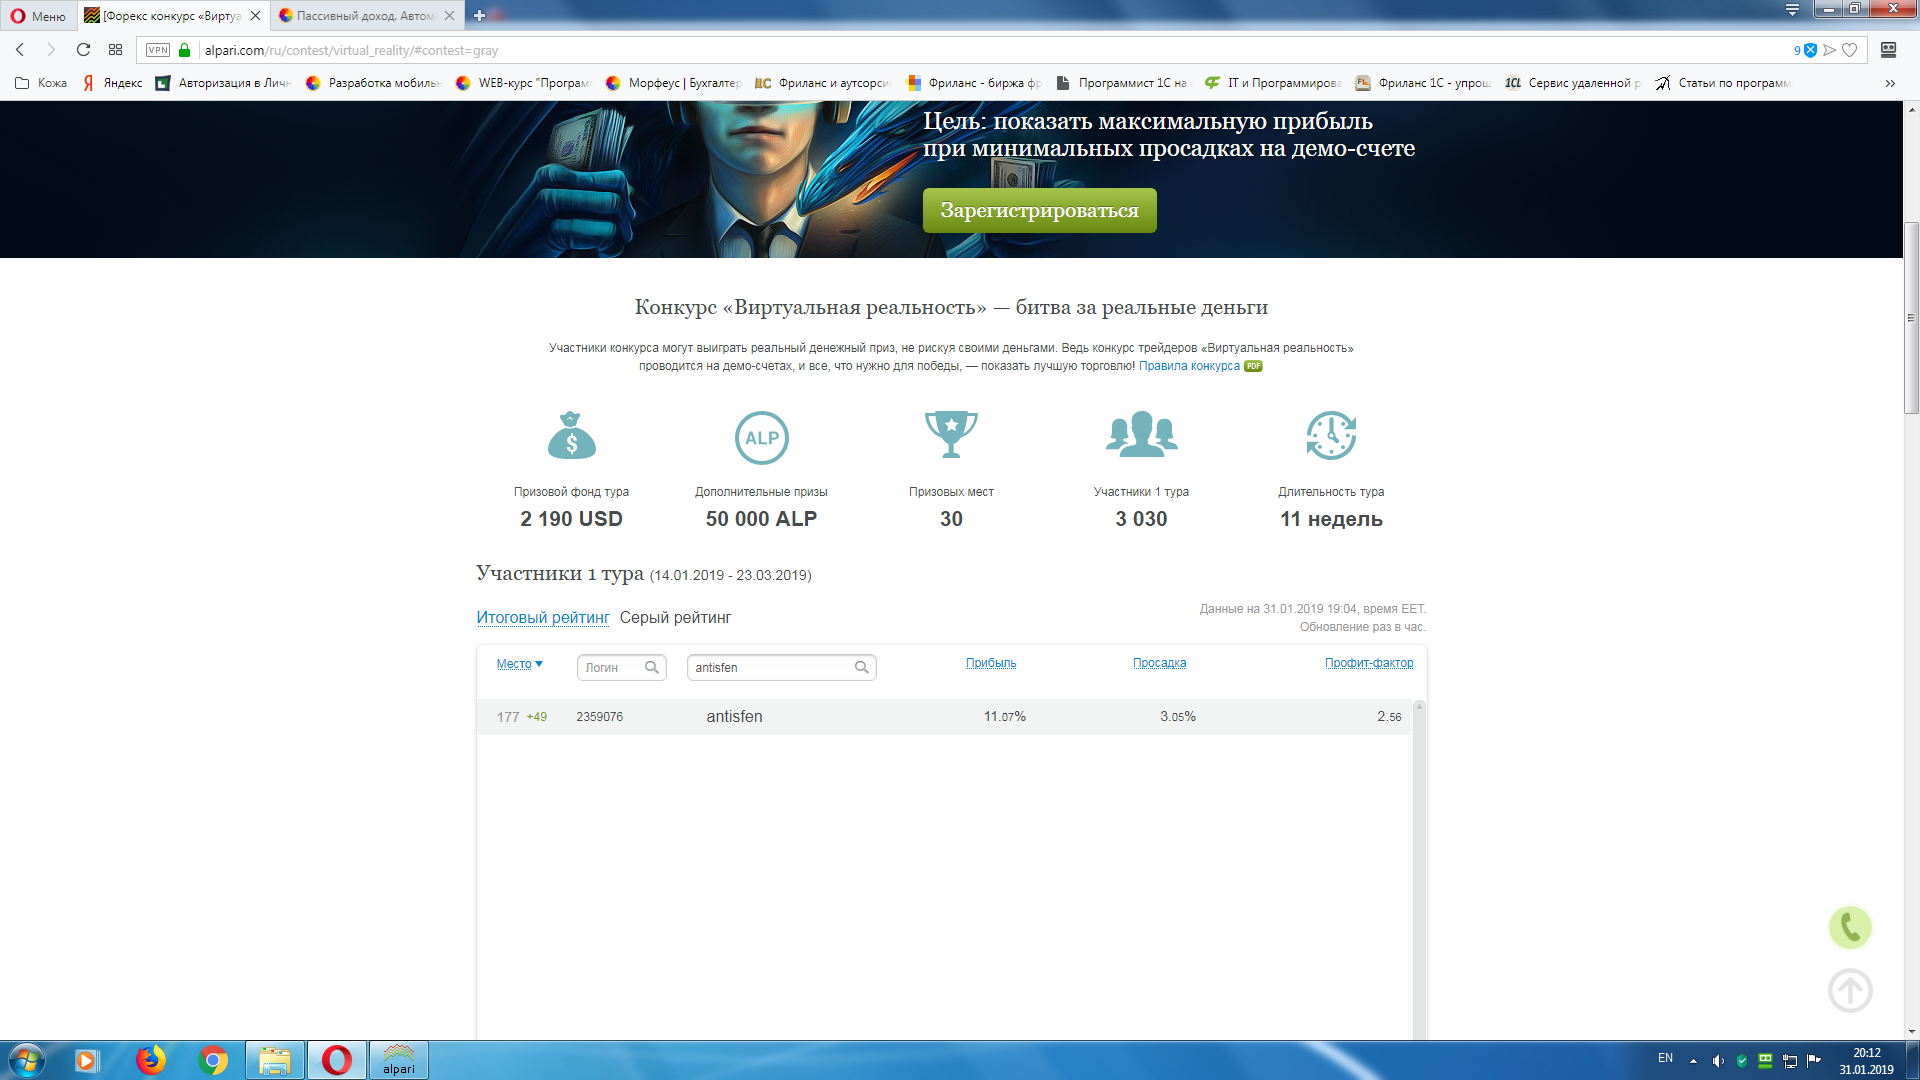Sort by Место column dropdown arrow

point(539,664)
